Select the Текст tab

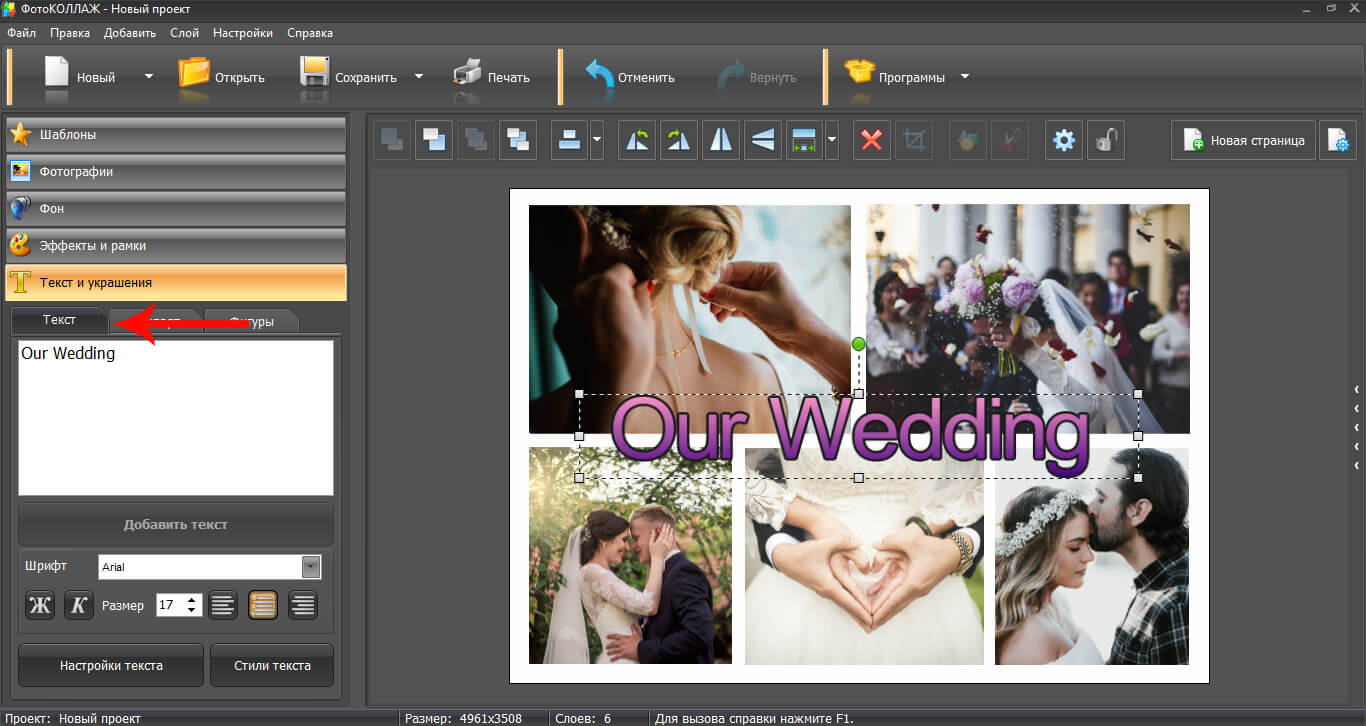59,320
